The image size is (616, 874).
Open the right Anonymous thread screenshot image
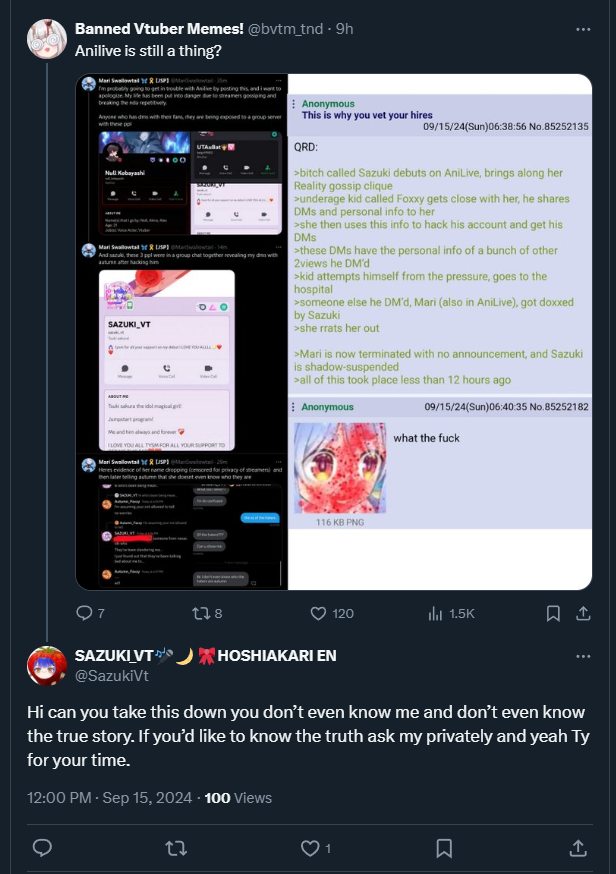tap(440, 332)
